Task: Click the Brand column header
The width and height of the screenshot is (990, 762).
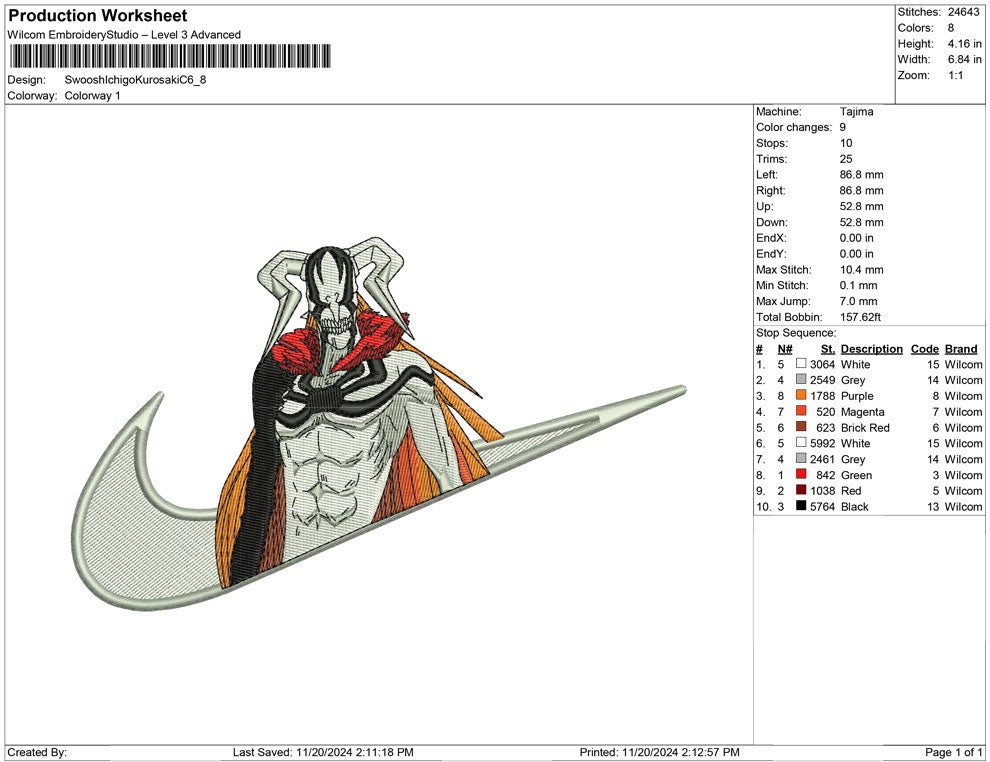Action: (x=961, y=349)
